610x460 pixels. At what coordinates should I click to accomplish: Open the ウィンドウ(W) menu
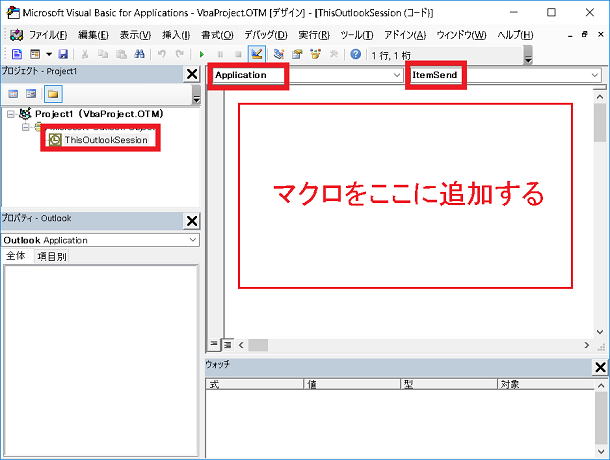[461, 35]
